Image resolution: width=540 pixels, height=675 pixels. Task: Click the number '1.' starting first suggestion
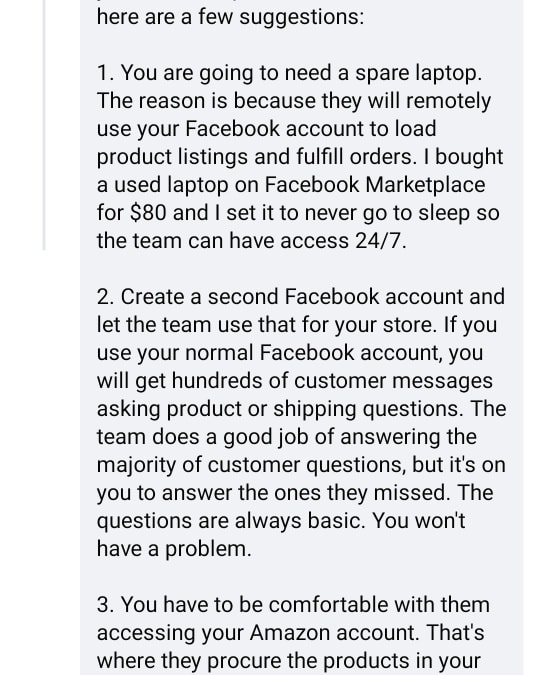click(x=106, y=72)
